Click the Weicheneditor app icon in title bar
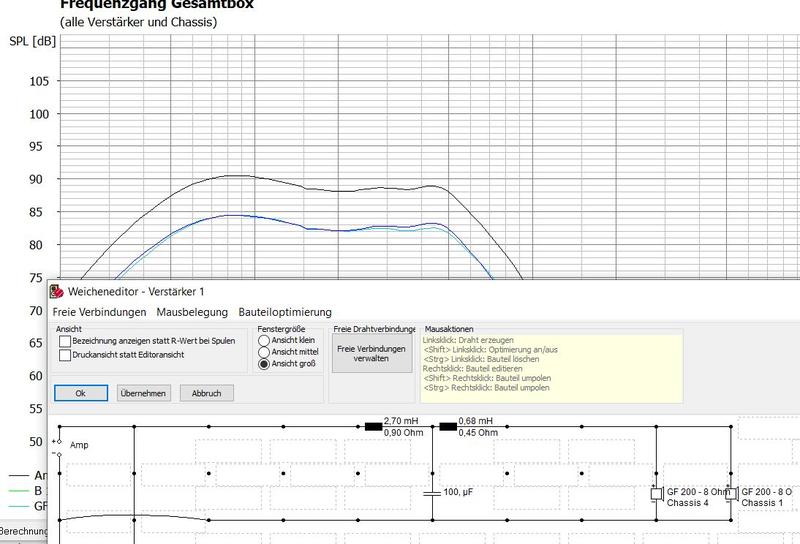 pyautogui.click(x=57, y=291)
